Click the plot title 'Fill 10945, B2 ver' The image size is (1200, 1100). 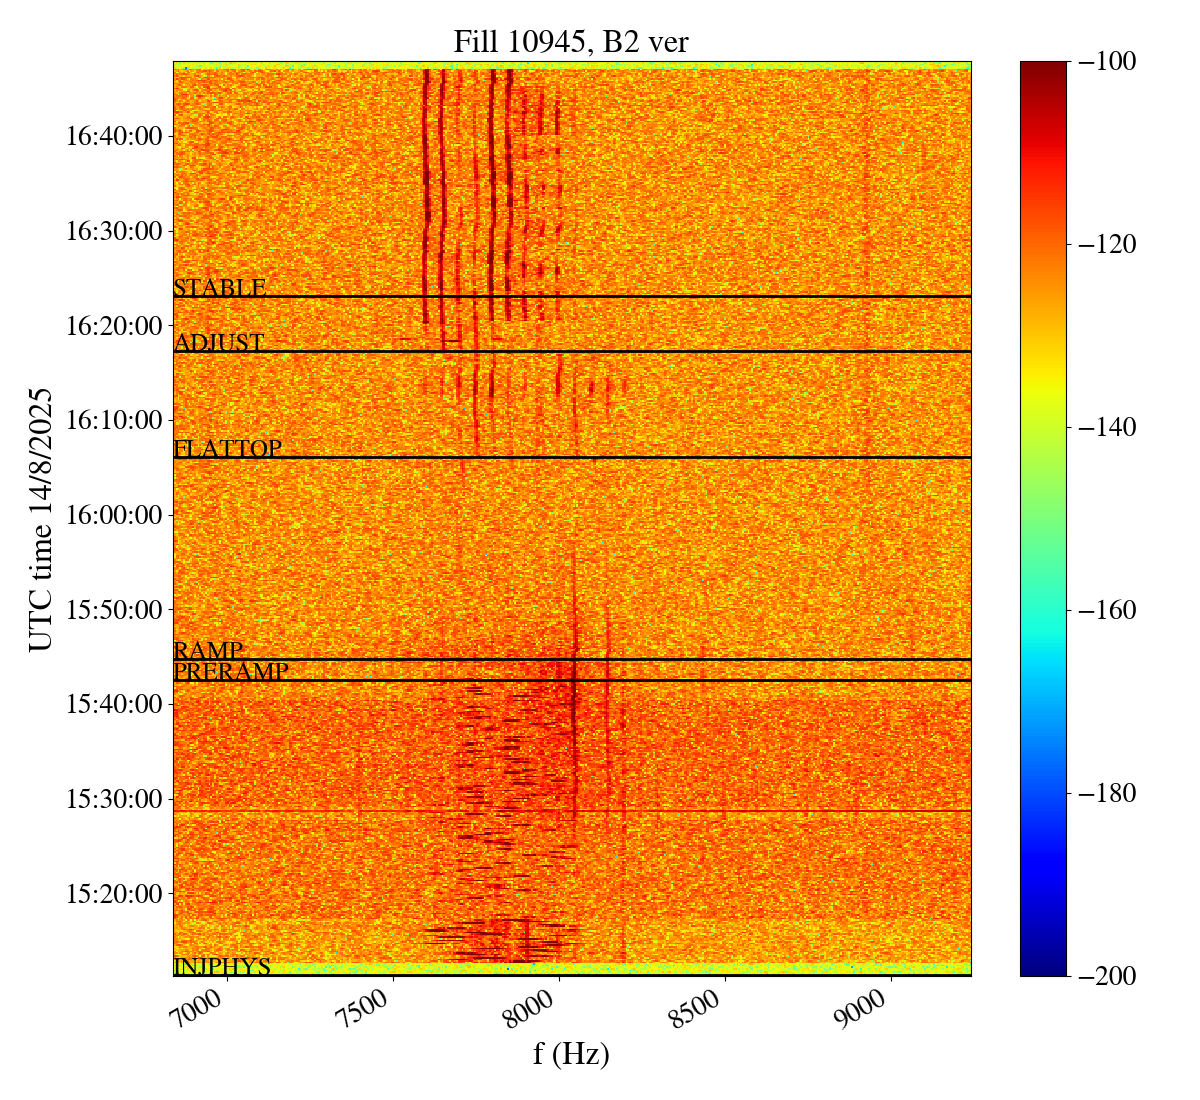pos(571,41)
